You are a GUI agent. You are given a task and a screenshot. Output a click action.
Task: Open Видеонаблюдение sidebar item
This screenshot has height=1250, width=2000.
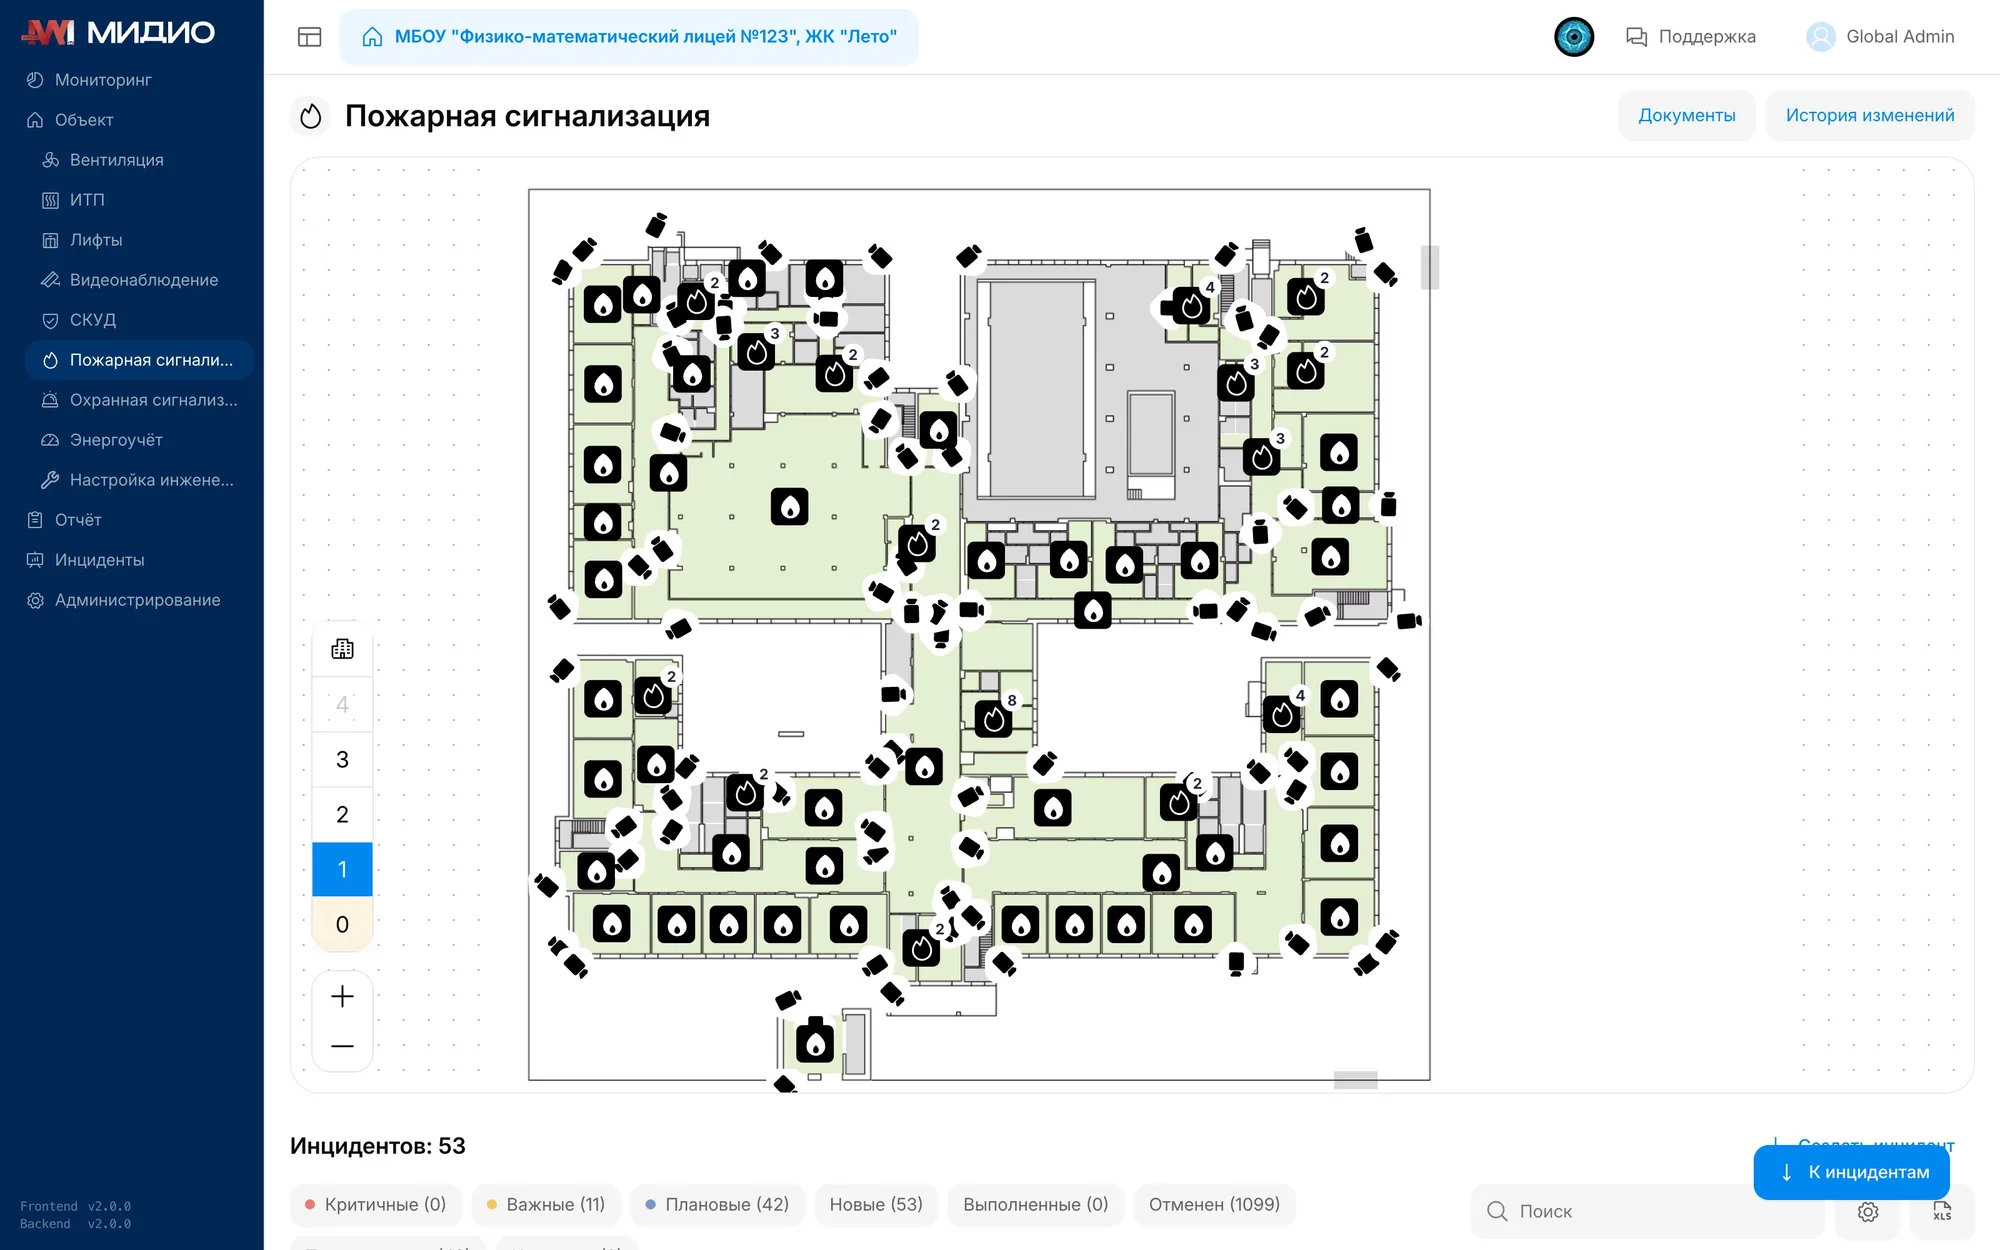pos(143,280)
